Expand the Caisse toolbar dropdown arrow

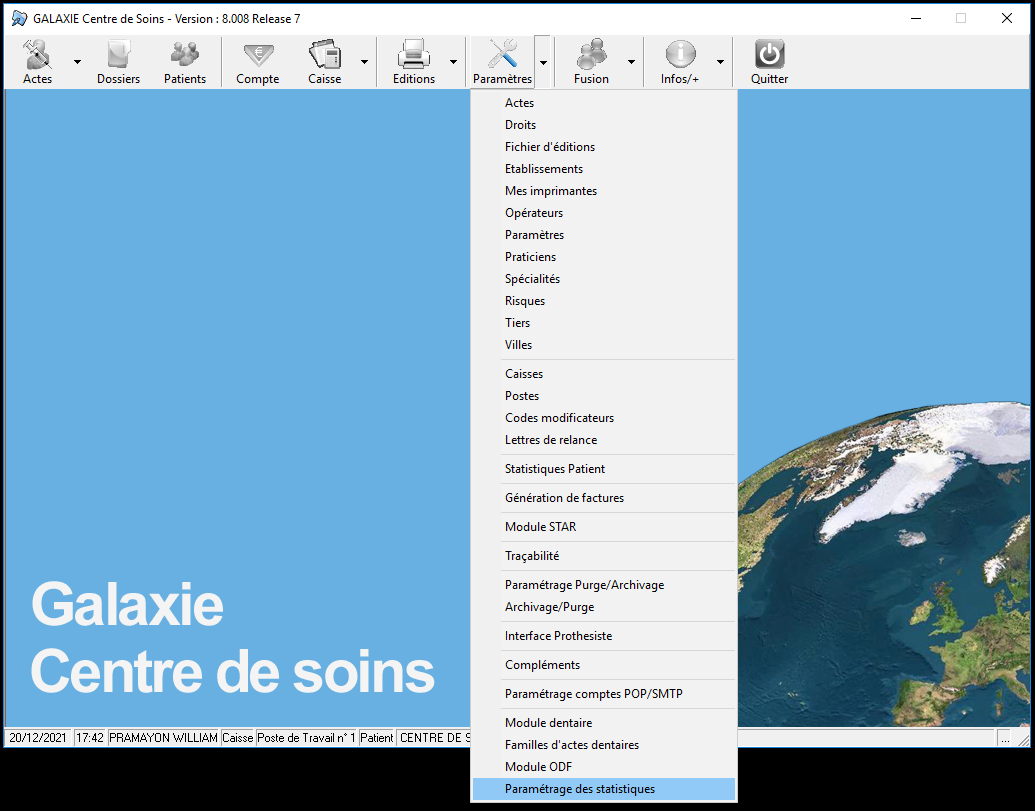click(364, 62)
